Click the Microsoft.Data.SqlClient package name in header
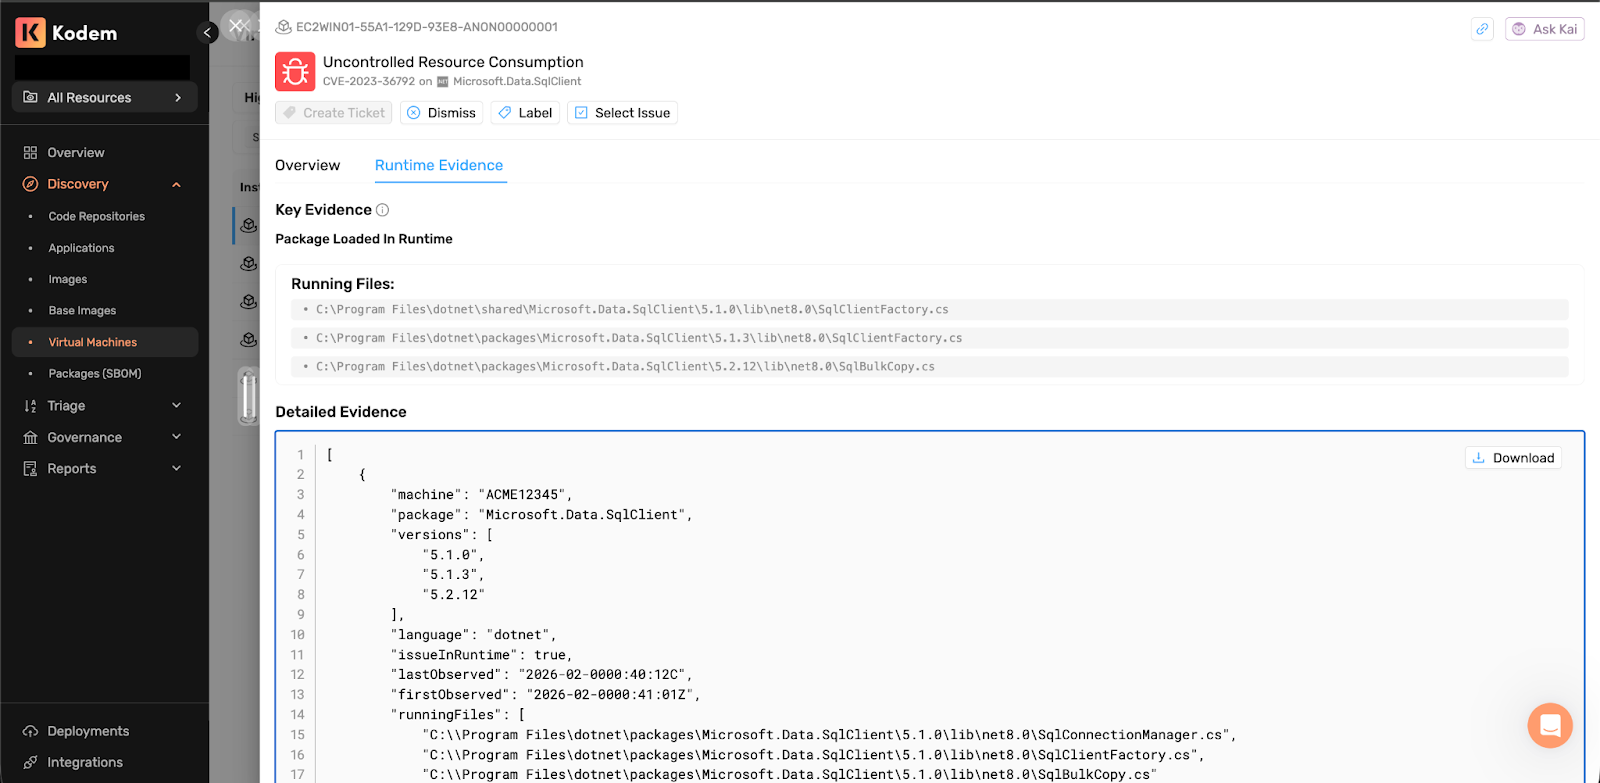The image size is (1600, 783). (517, 82)
